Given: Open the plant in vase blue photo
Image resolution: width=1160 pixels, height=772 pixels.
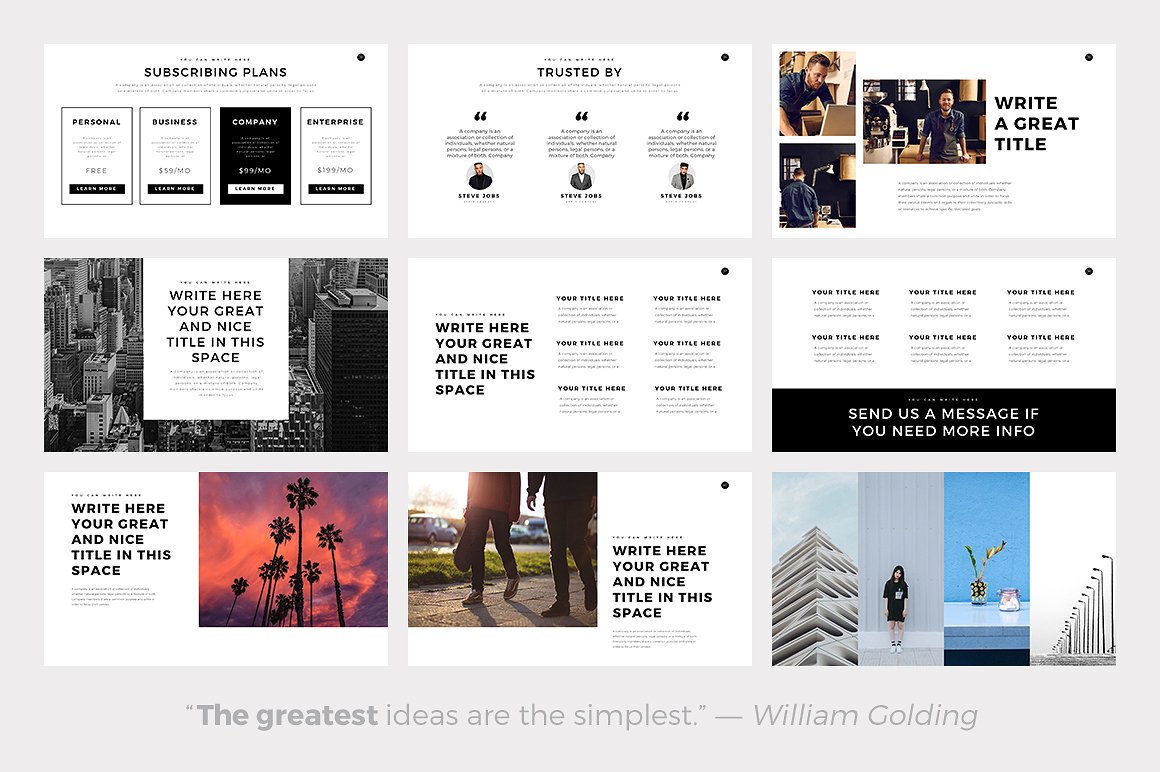Looking at the screenshot, I should [986, 569].
